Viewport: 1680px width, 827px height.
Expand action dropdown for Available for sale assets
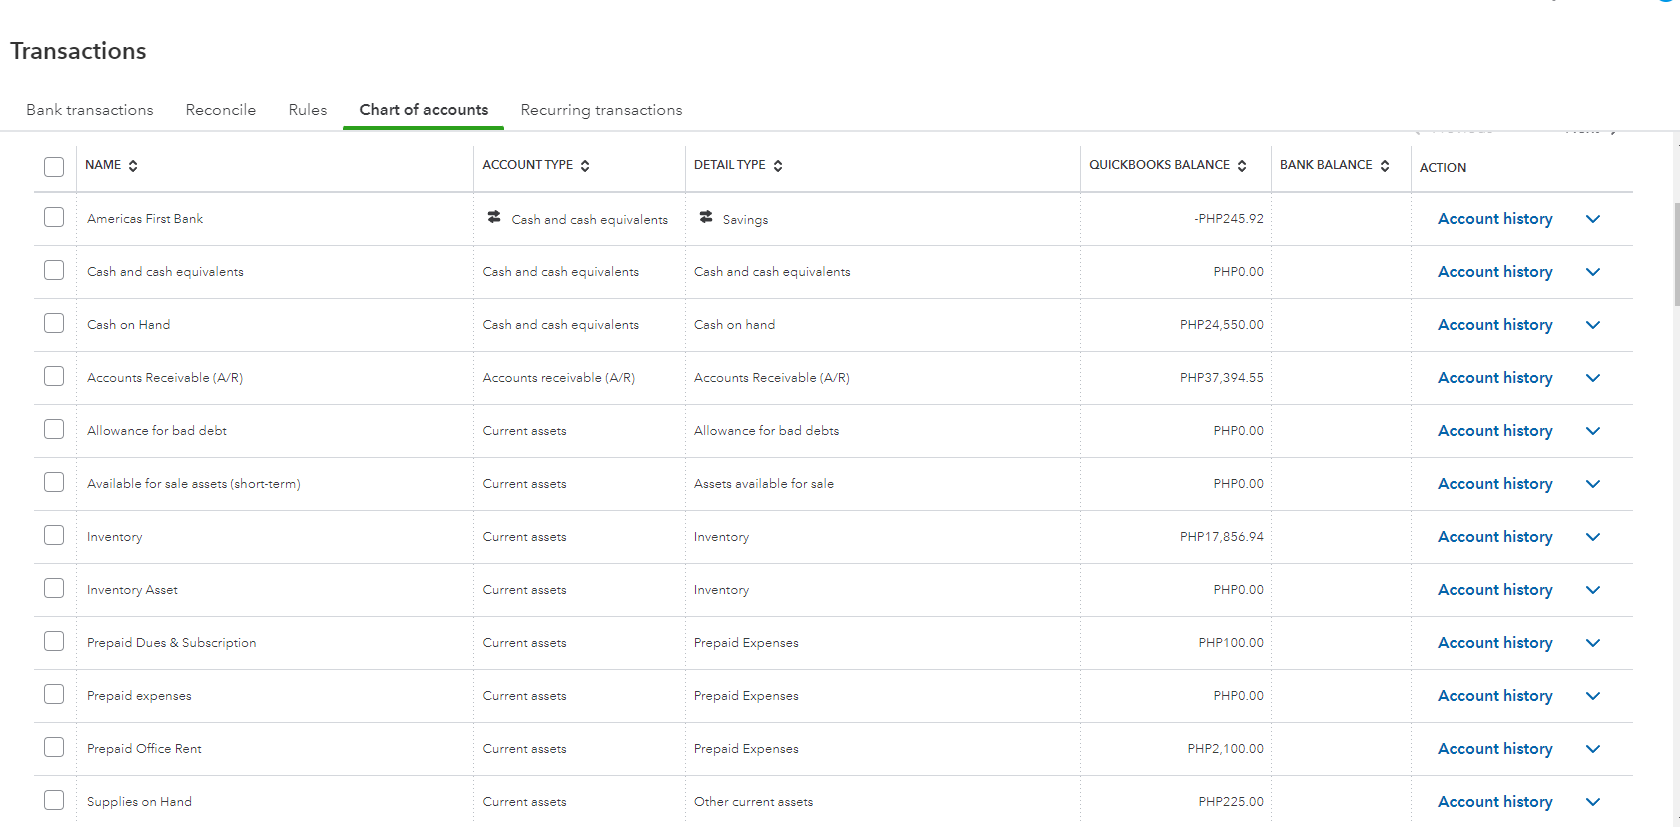point(1593,484)
